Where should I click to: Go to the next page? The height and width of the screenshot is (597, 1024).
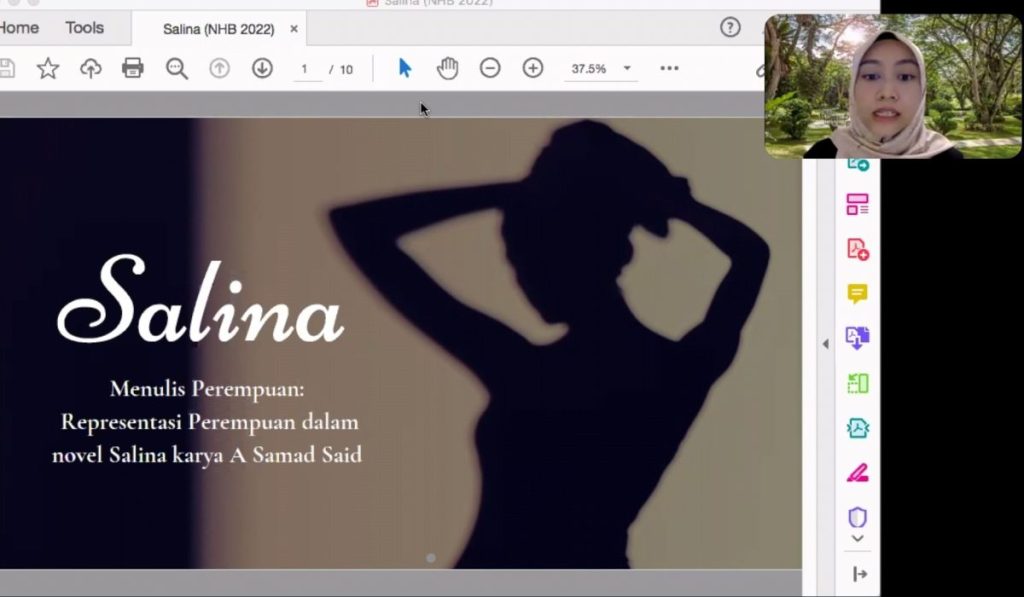(x=263, y=68)
